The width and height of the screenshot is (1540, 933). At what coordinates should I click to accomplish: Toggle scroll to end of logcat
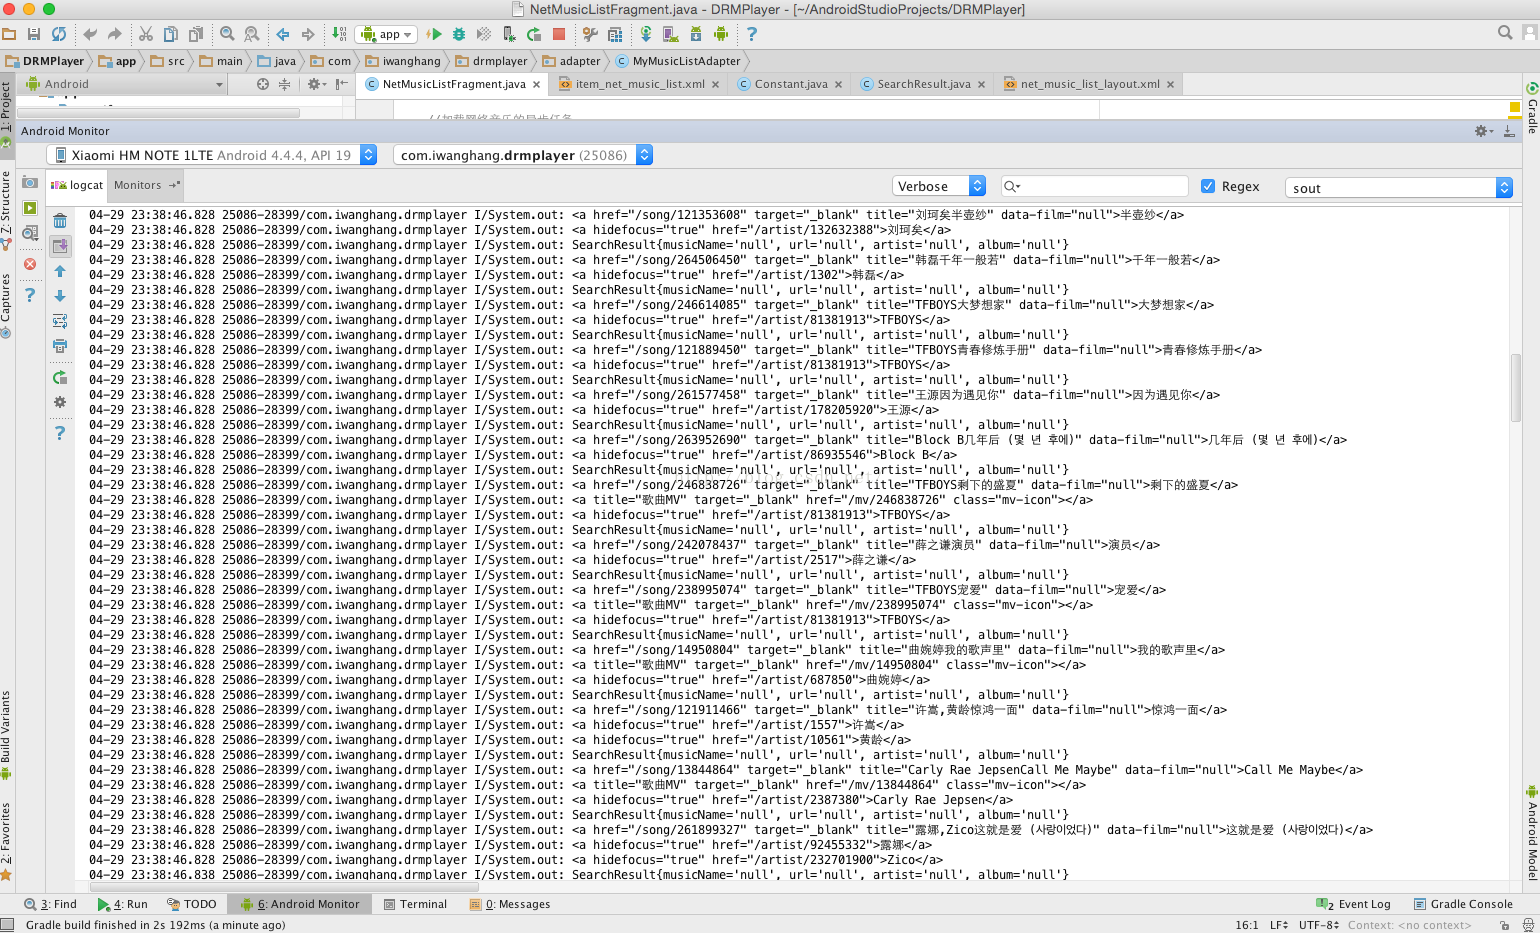point(60,246)
